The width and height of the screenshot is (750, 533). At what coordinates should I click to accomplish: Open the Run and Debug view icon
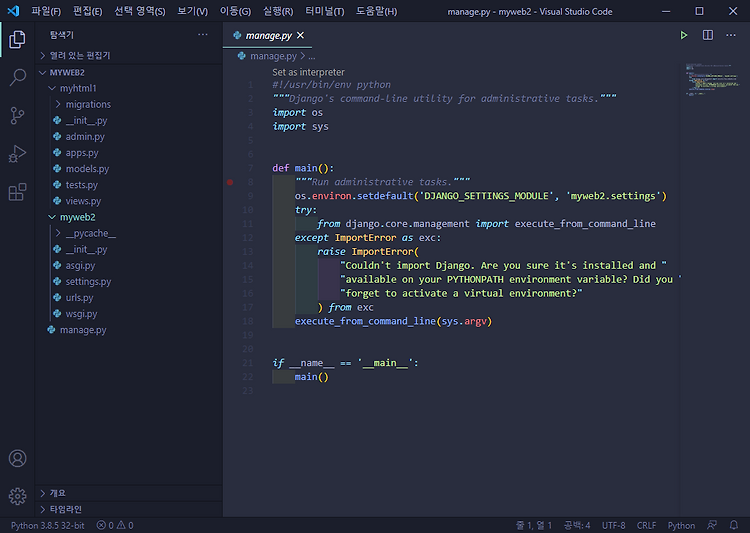click(17, 154)
